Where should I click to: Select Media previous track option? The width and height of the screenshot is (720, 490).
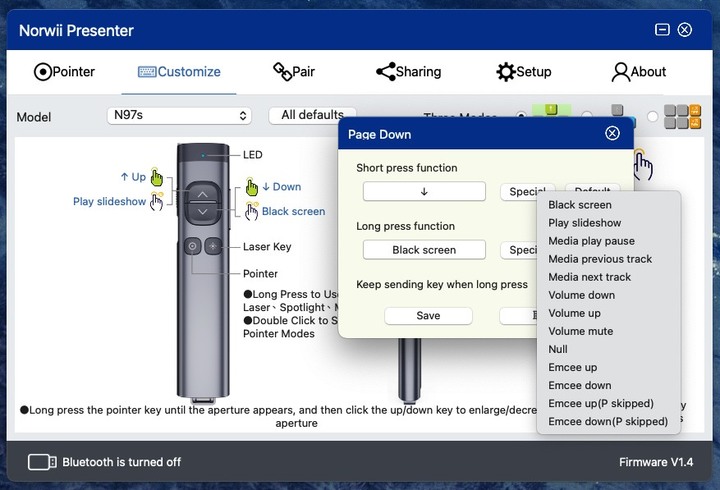click(600, 259)
